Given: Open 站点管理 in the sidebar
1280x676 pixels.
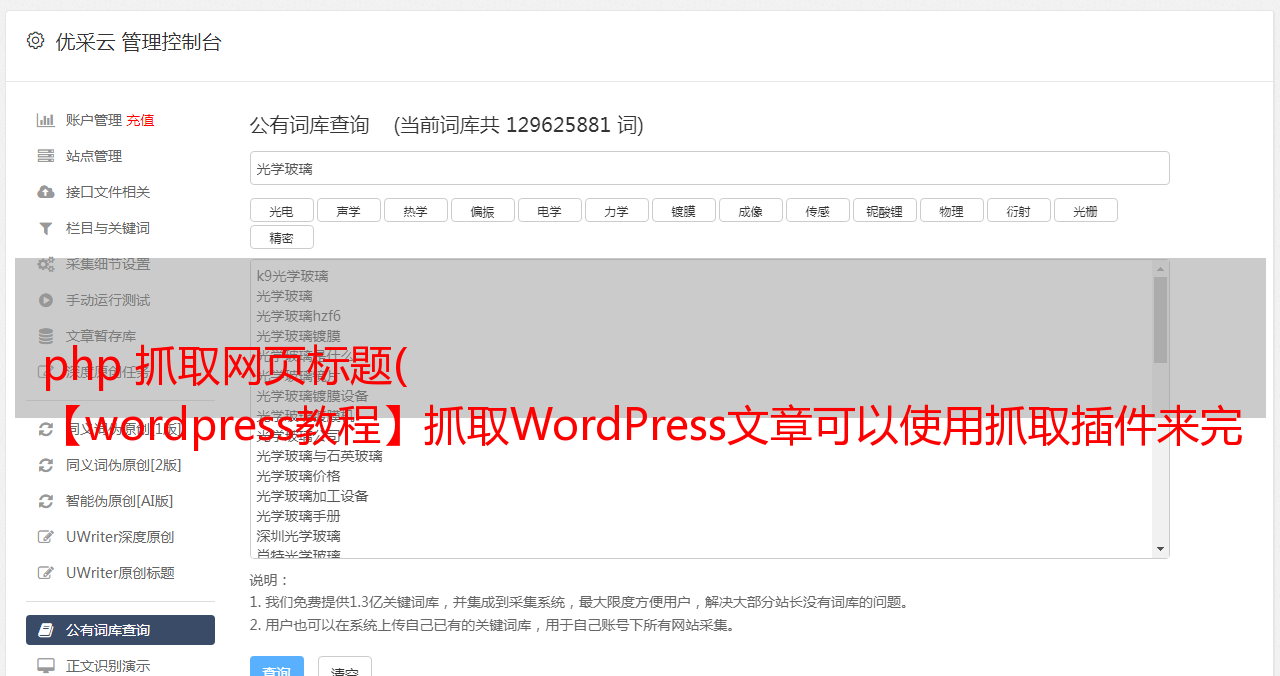Looking at the screenshot, I should (94, 156).
